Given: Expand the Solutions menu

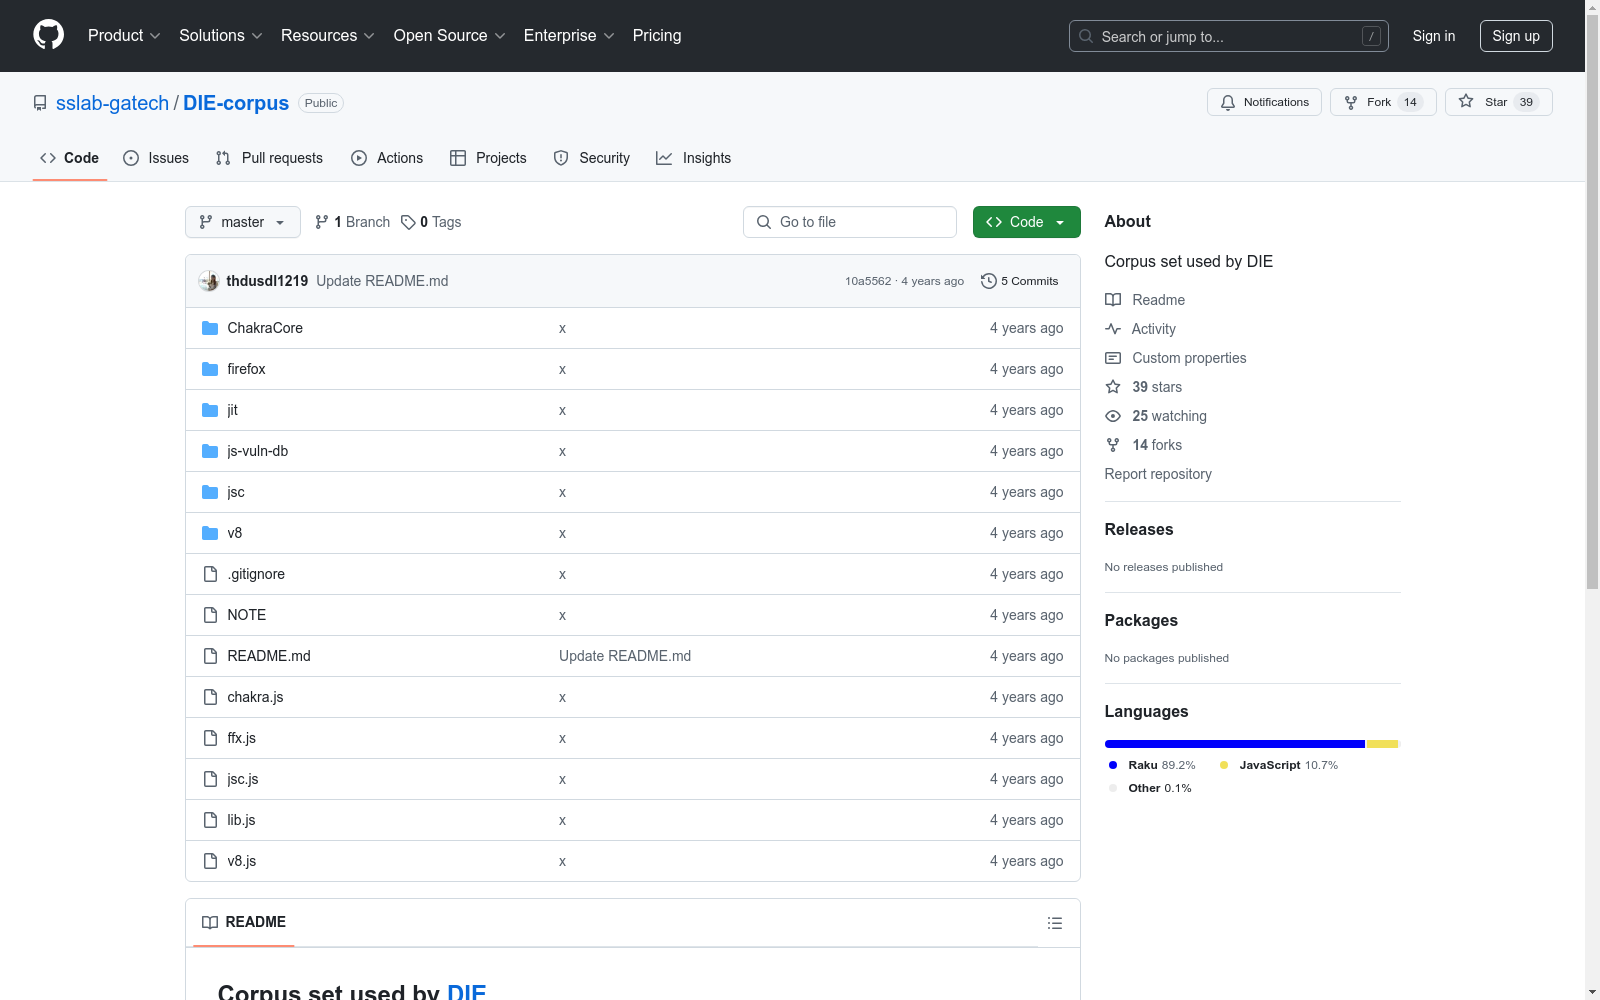Looking at the screenshot, I should click(x=221, y=35).
